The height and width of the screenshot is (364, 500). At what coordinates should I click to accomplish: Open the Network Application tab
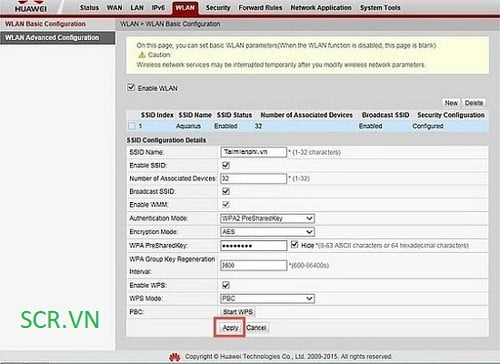[x=321, y=7]
